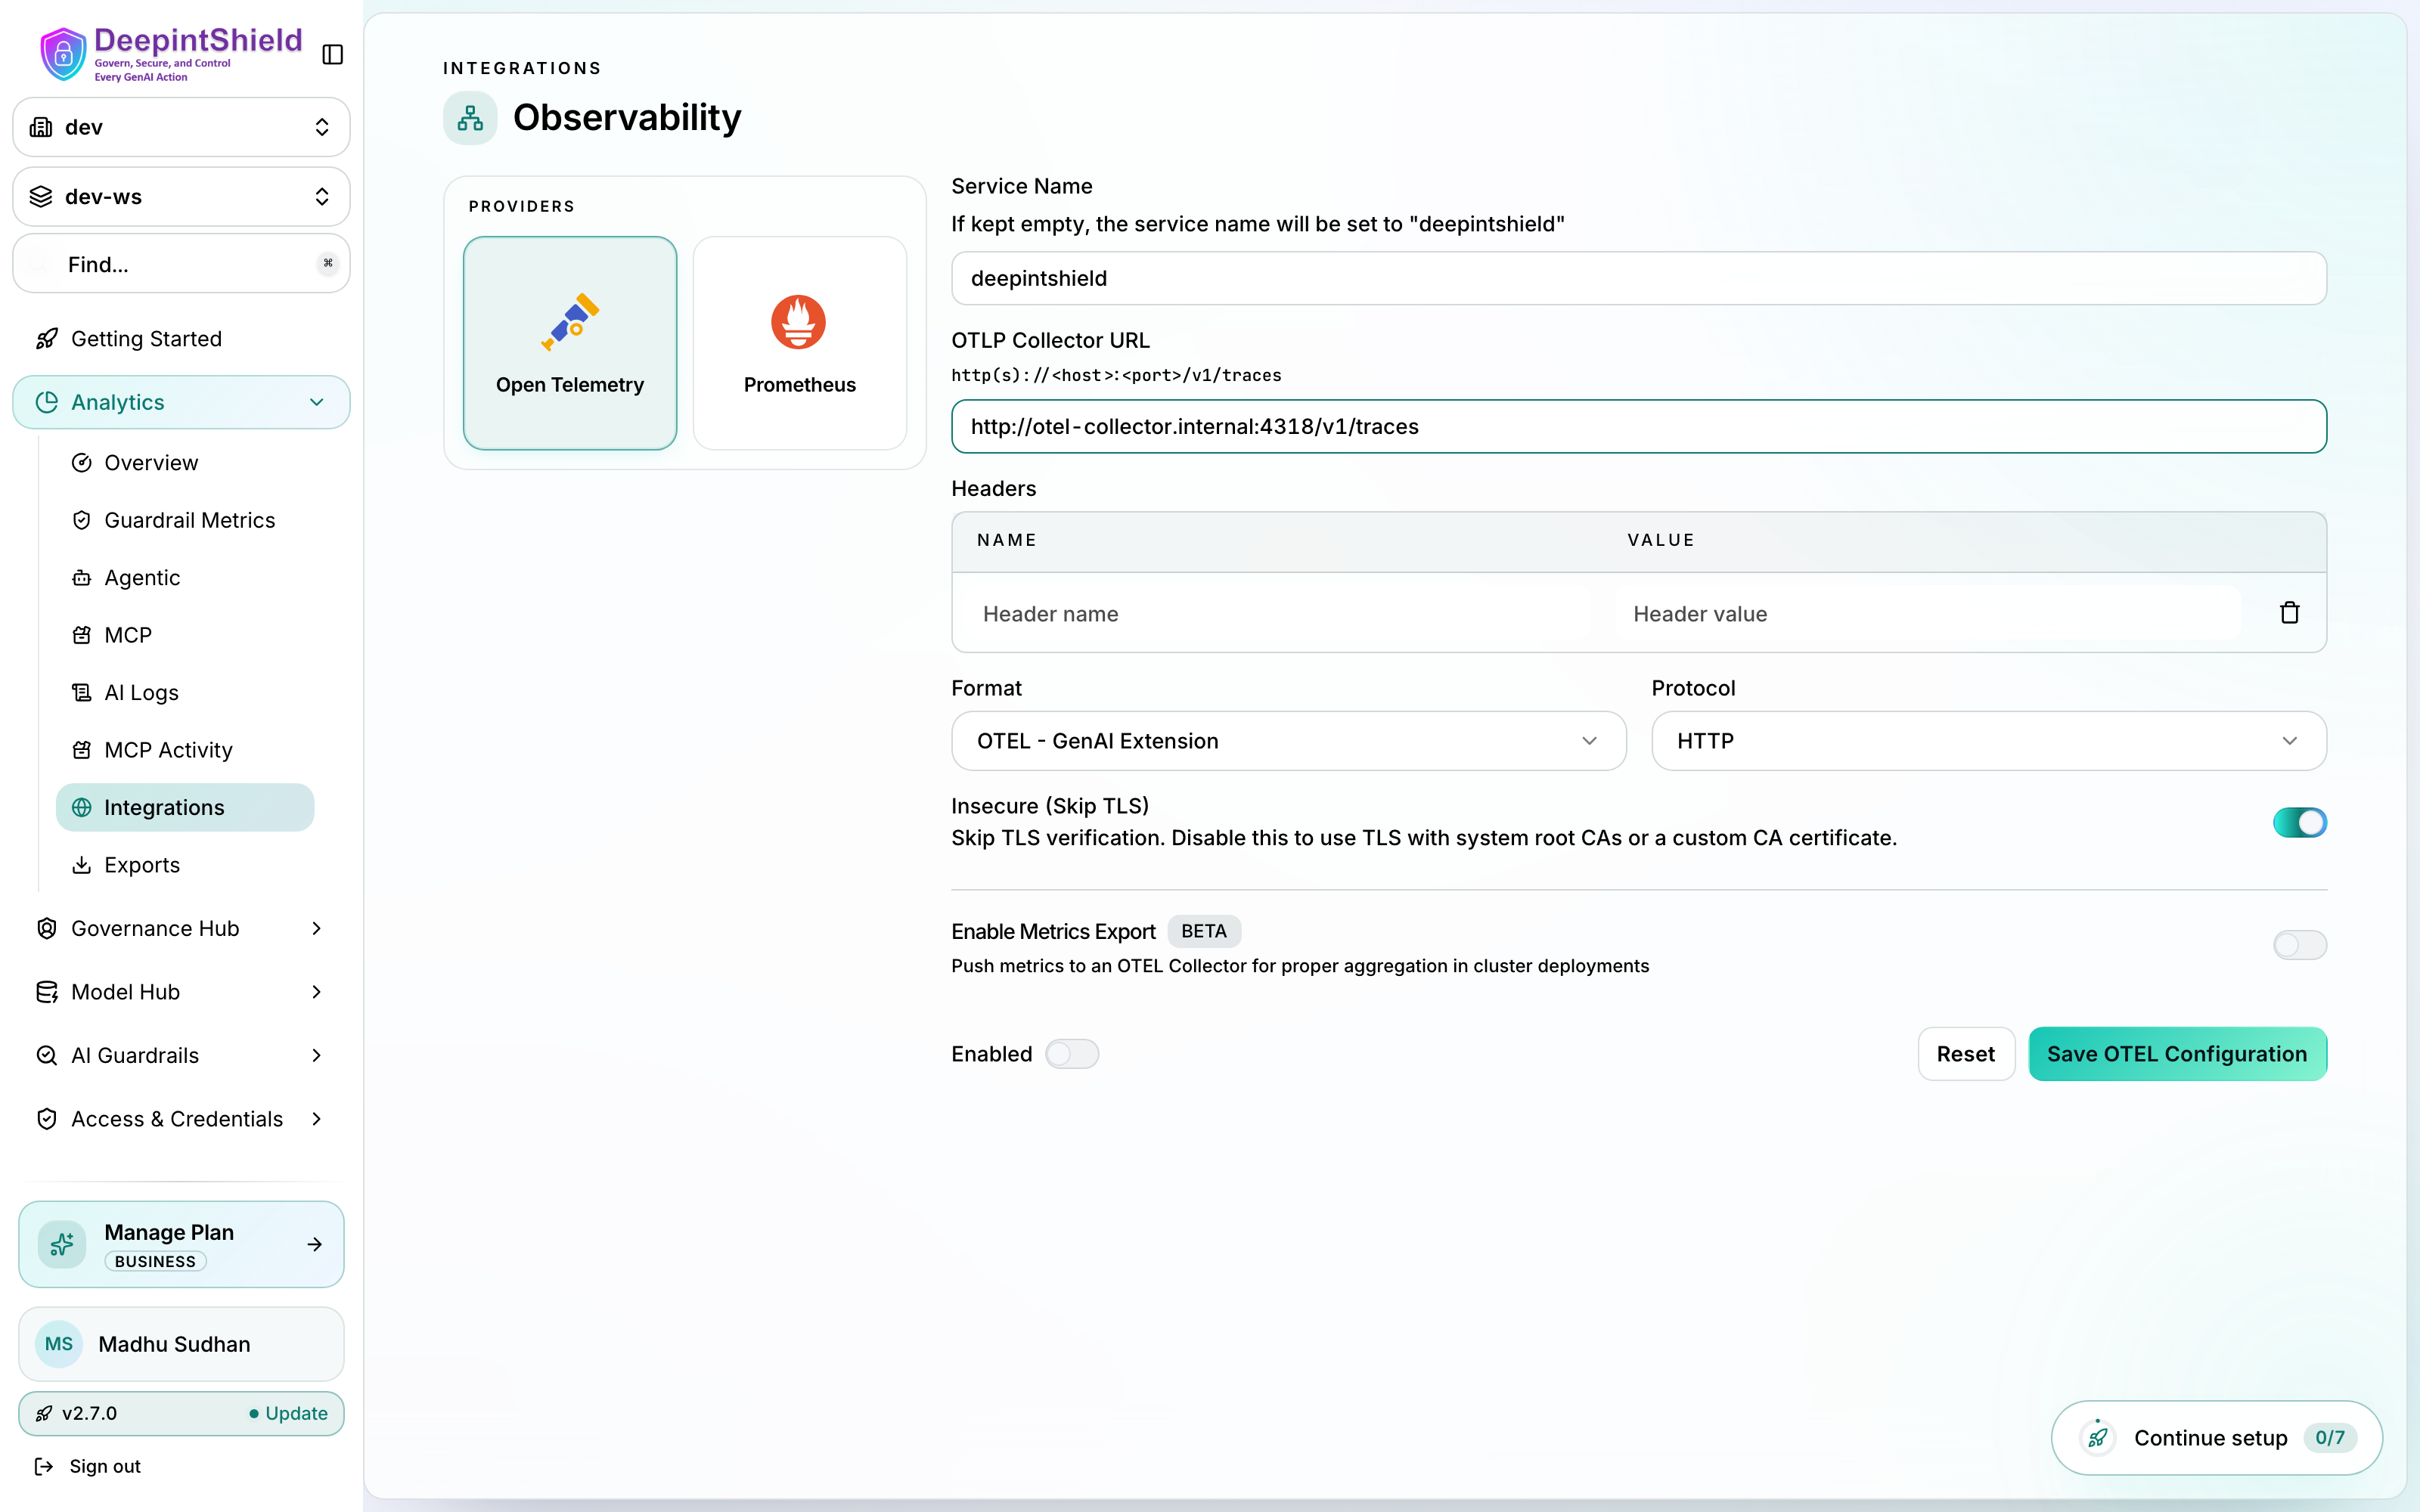Open the MCP analytics page
This screenshot has width=2420, height=1512.
coord(185,635)
